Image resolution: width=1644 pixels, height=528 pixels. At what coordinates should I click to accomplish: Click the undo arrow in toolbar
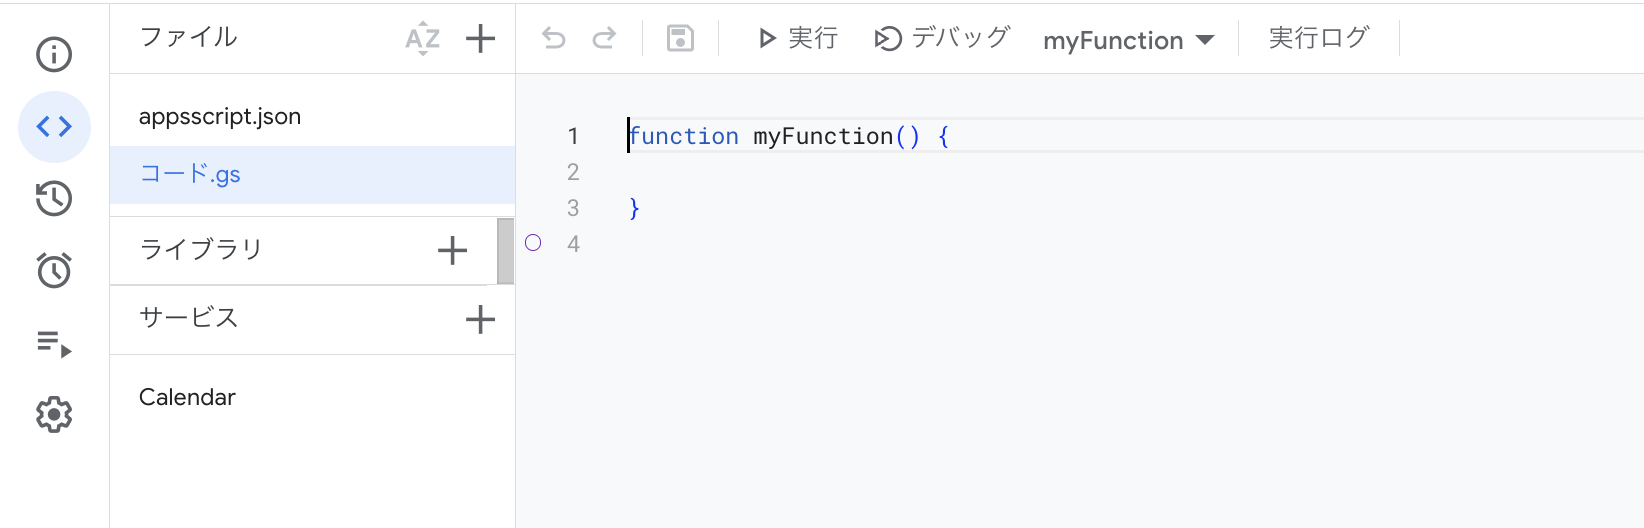pos(553,39)
